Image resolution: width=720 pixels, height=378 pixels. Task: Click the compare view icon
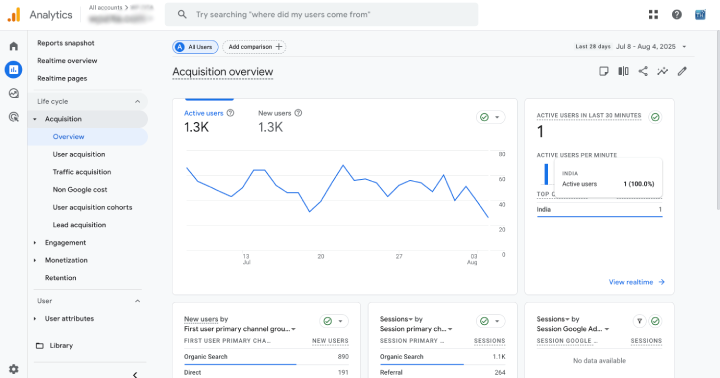(x=623, y=71)
